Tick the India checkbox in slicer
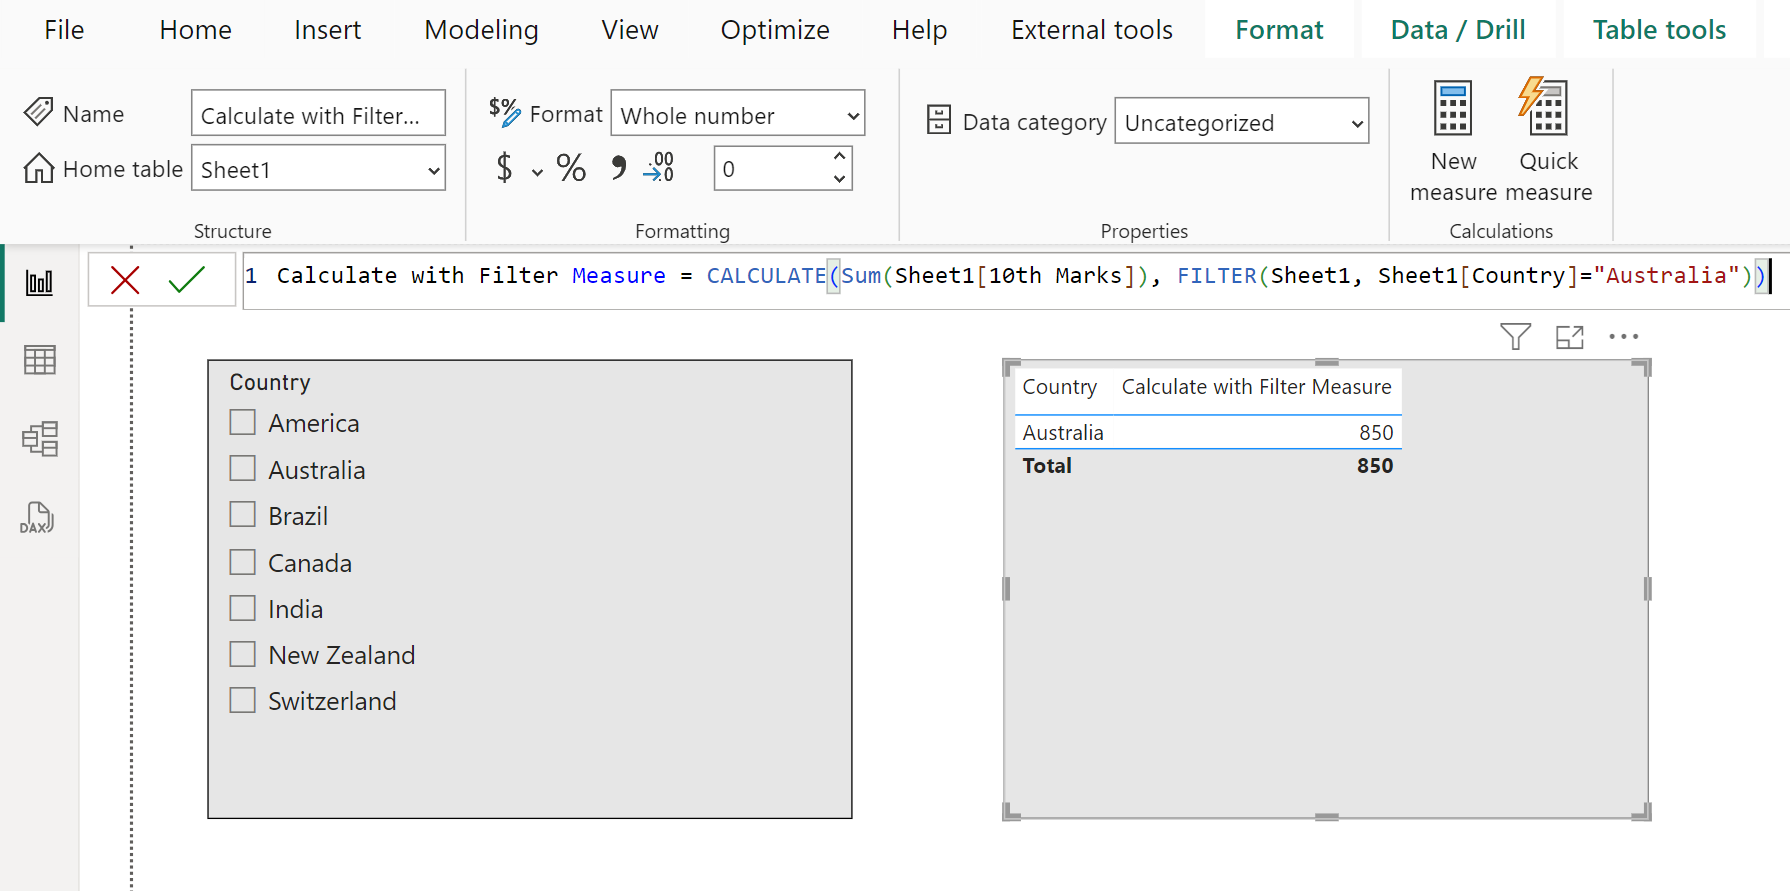 pyautogui.click(x=243, y=608)
